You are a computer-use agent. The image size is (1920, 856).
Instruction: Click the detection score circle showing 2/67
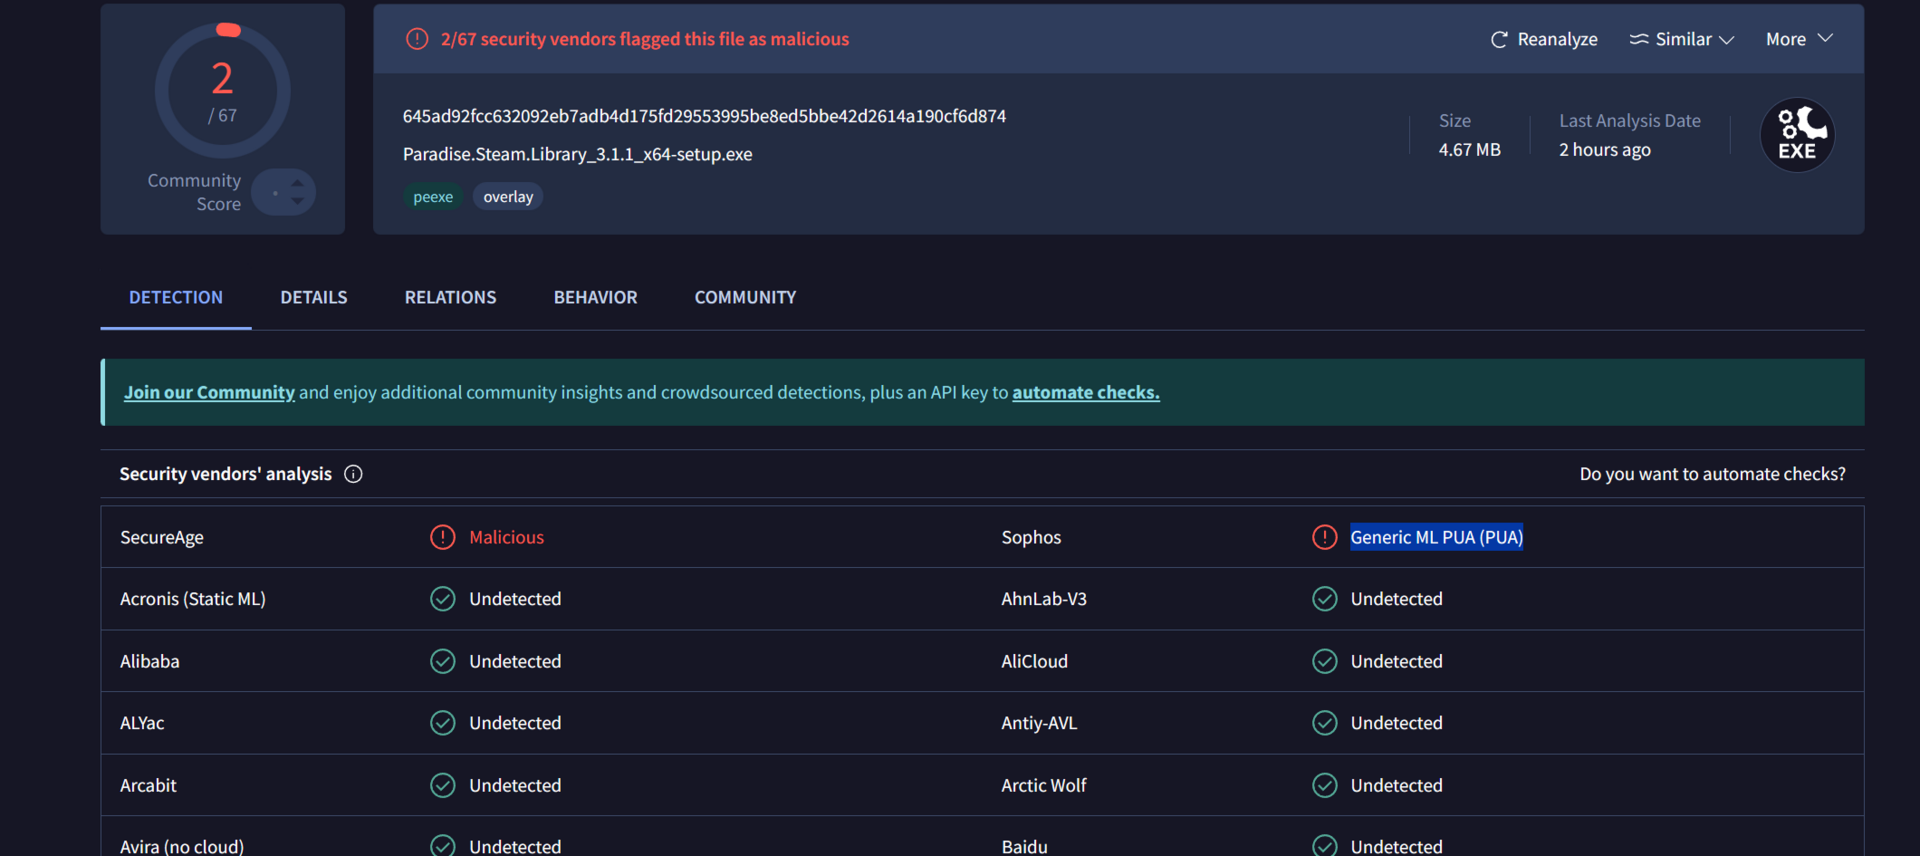(x=223, y=90)
